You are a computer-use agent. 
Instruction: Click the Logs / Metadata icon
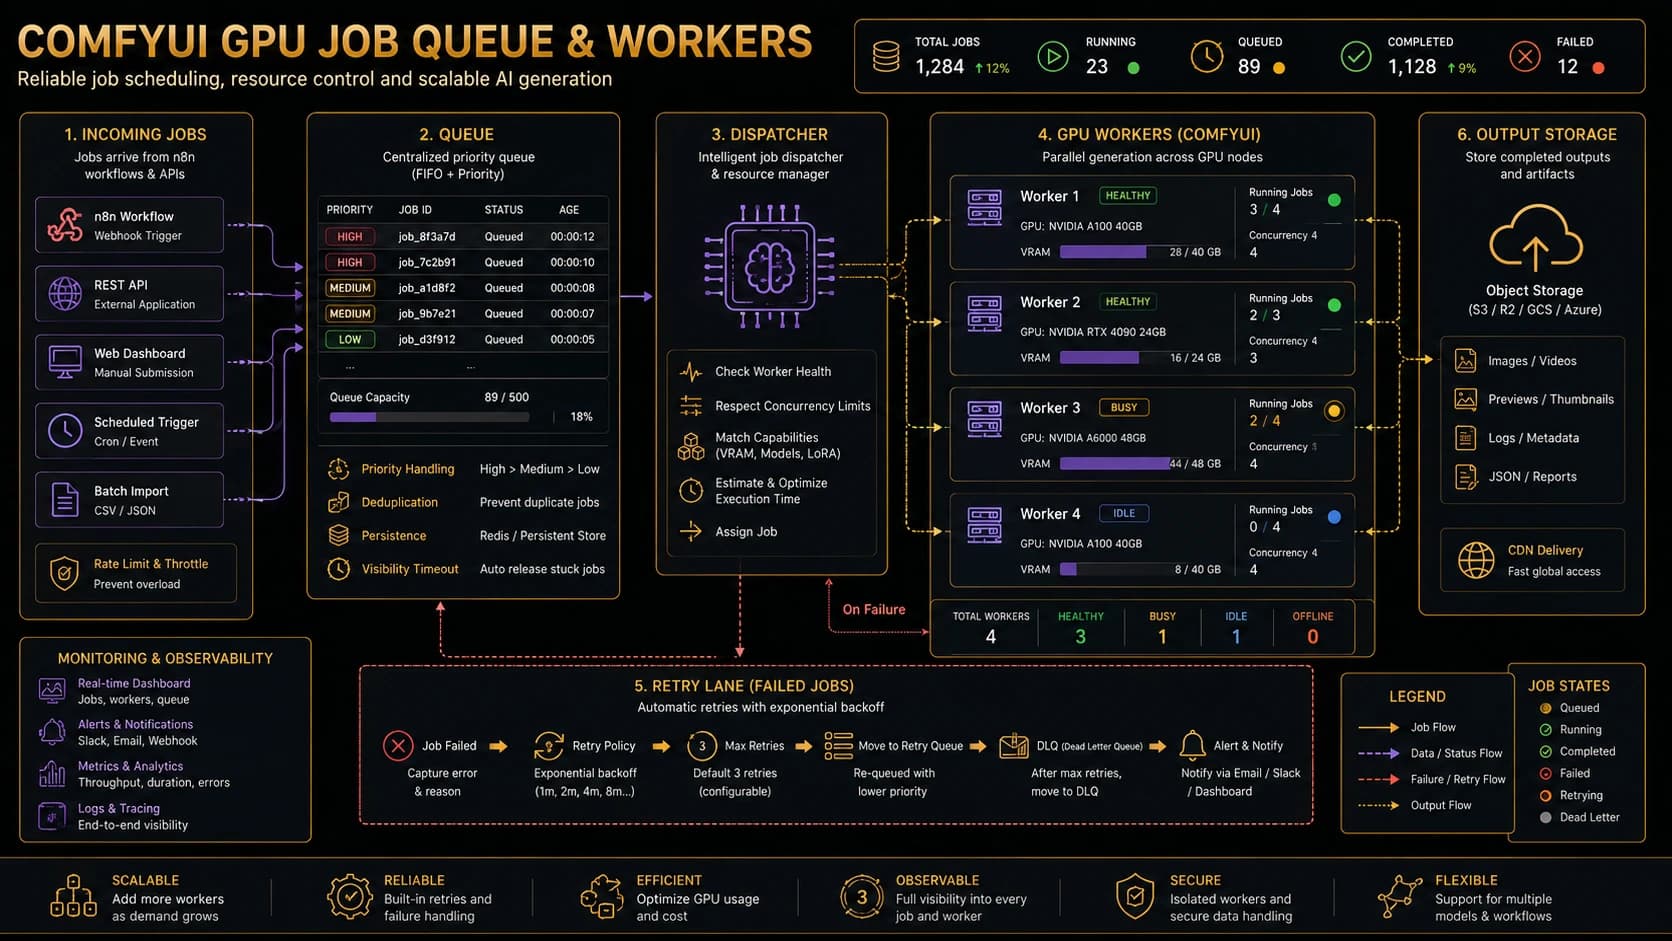coord(1466,438)
